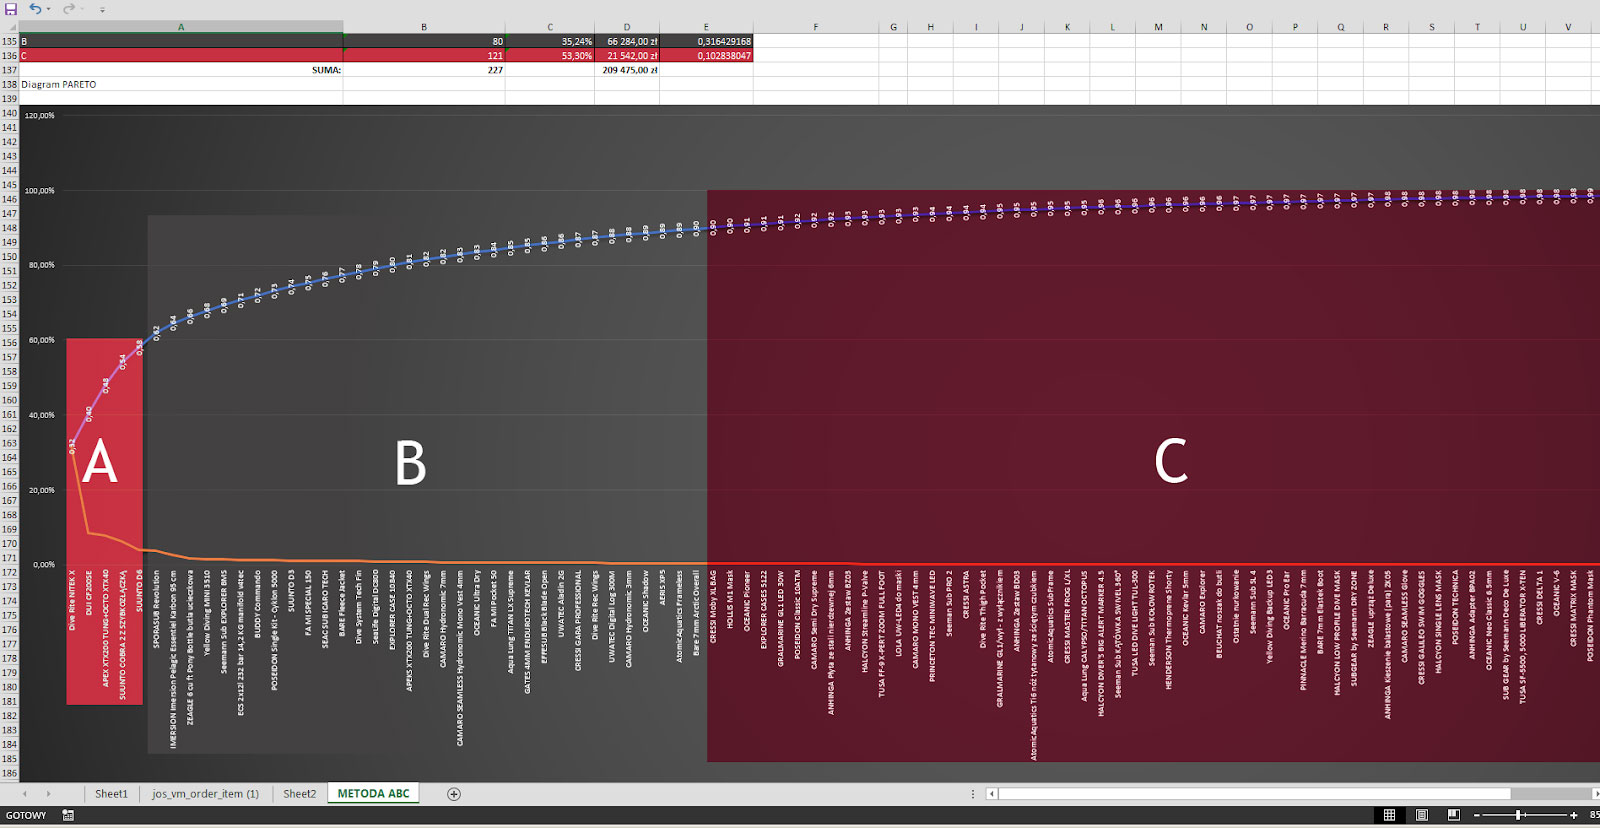Click the horizontal scrollbar thumb

tap(1254, 794)
